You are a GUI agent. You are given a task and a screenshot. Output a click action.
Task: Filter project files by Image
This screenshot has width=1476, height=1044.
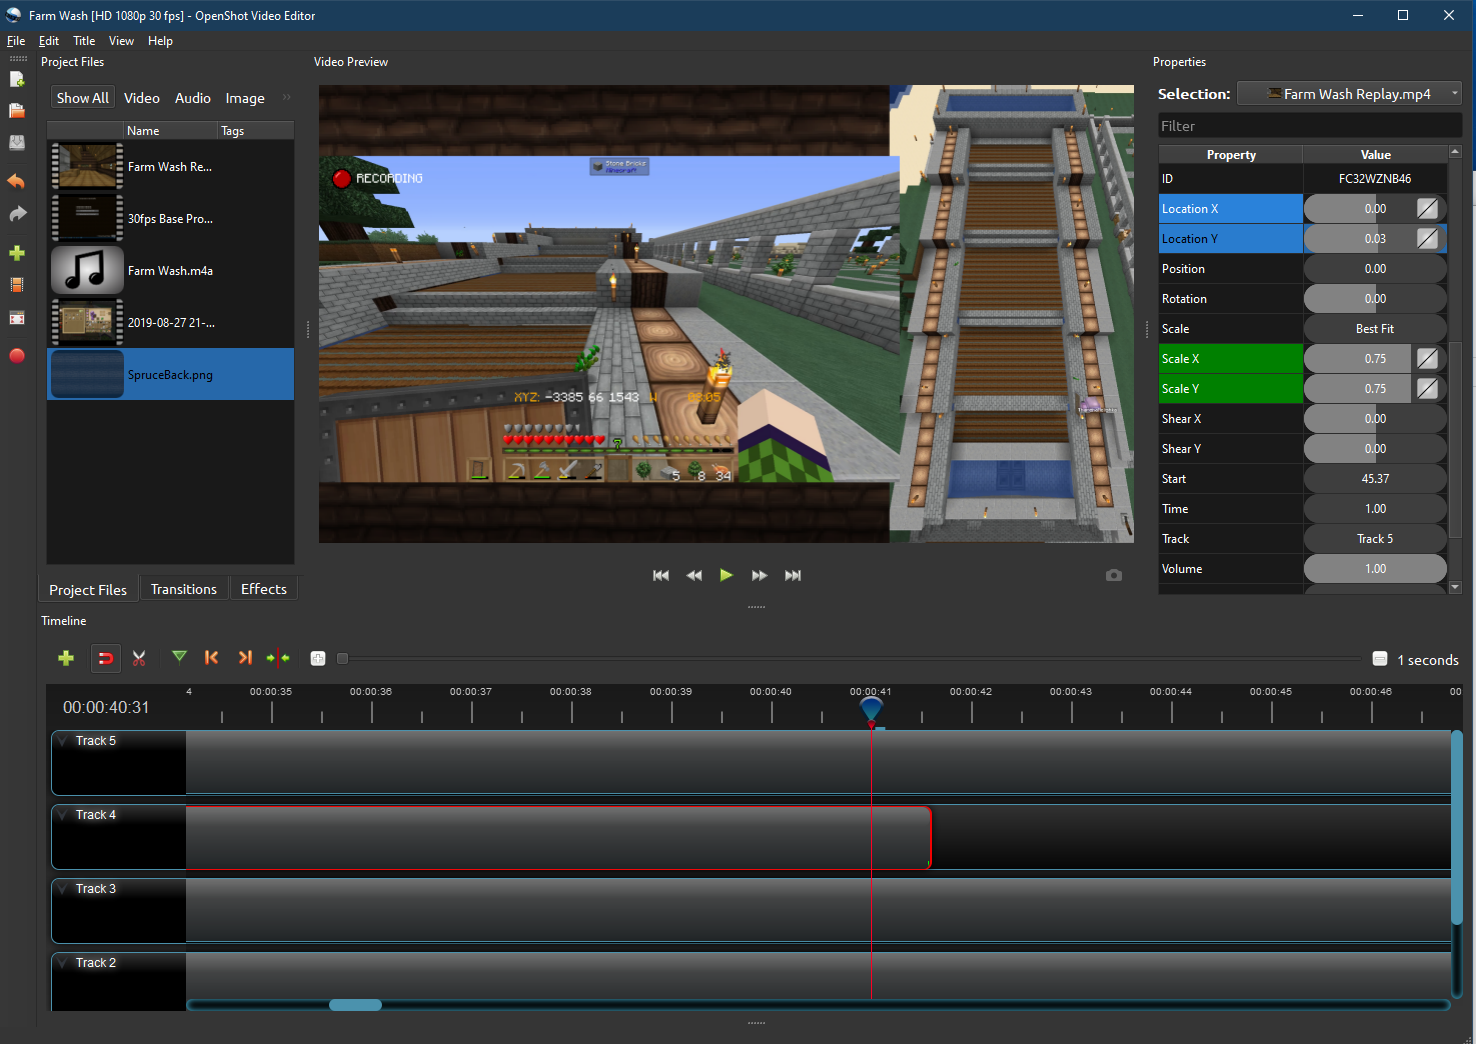[x=245, y=98]
